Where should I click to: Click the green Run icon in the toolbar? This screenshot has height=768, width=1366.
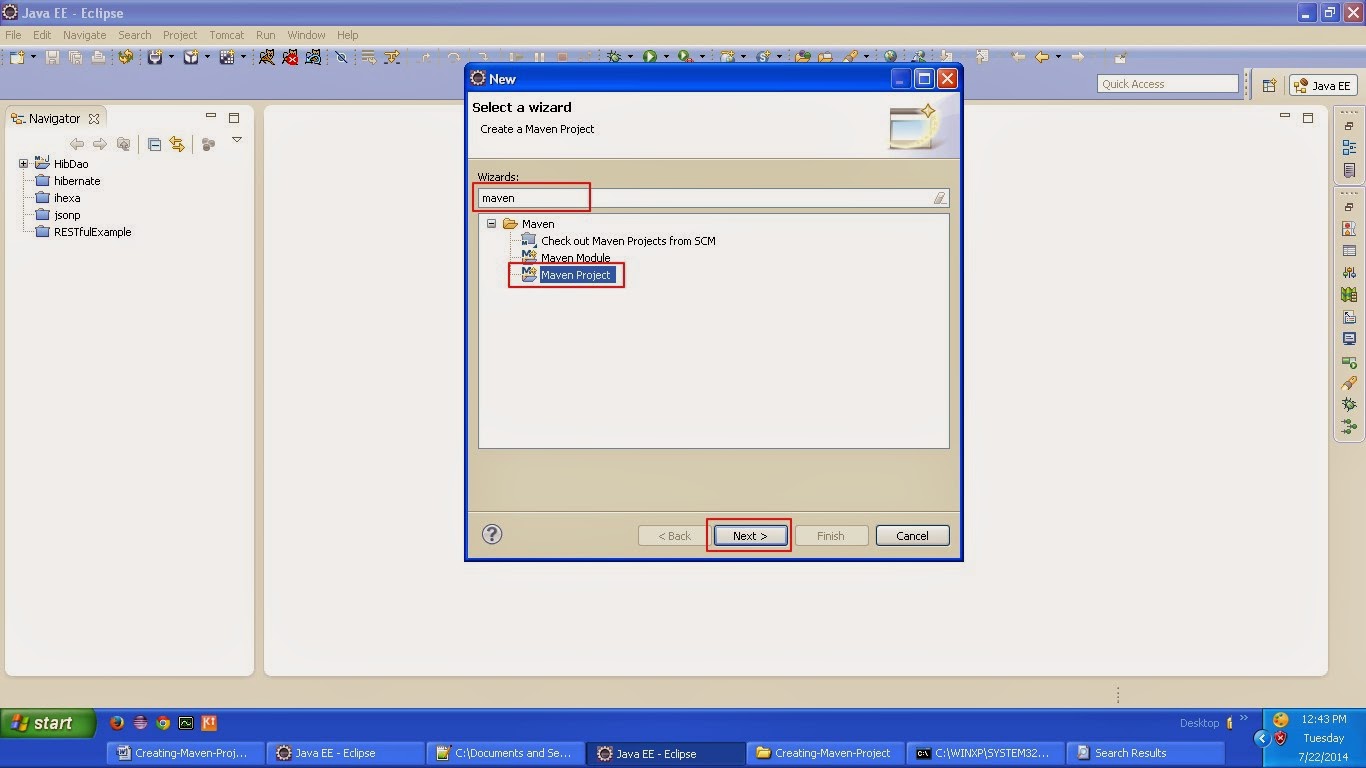(x=650, y=57)
